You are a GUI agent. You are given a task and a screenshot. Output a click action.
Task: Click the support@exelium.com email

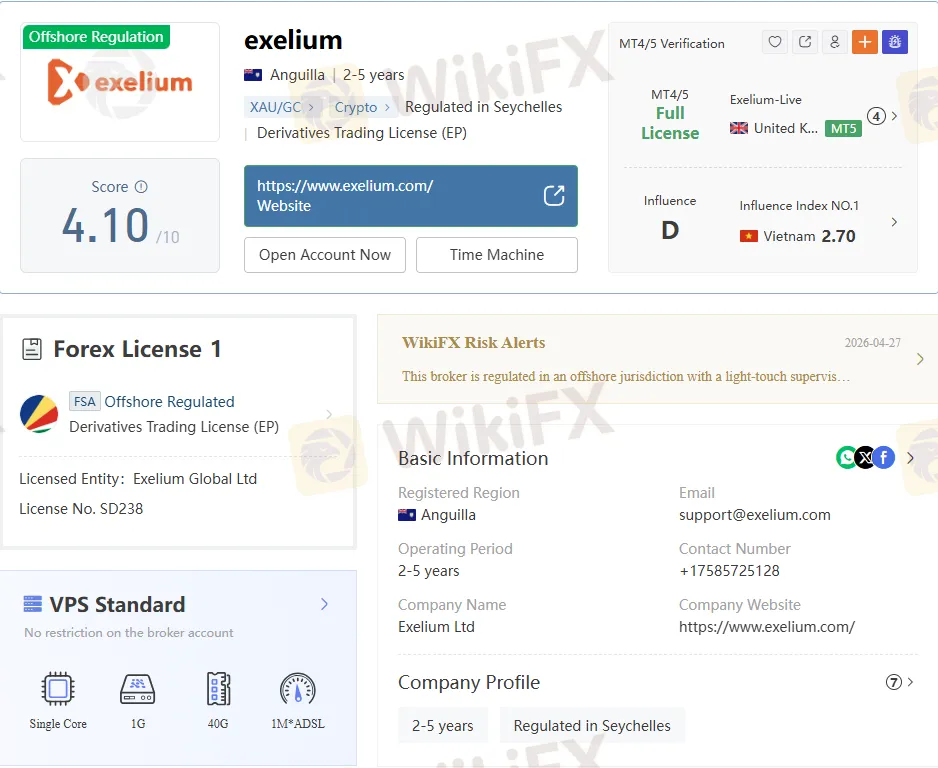754,515
